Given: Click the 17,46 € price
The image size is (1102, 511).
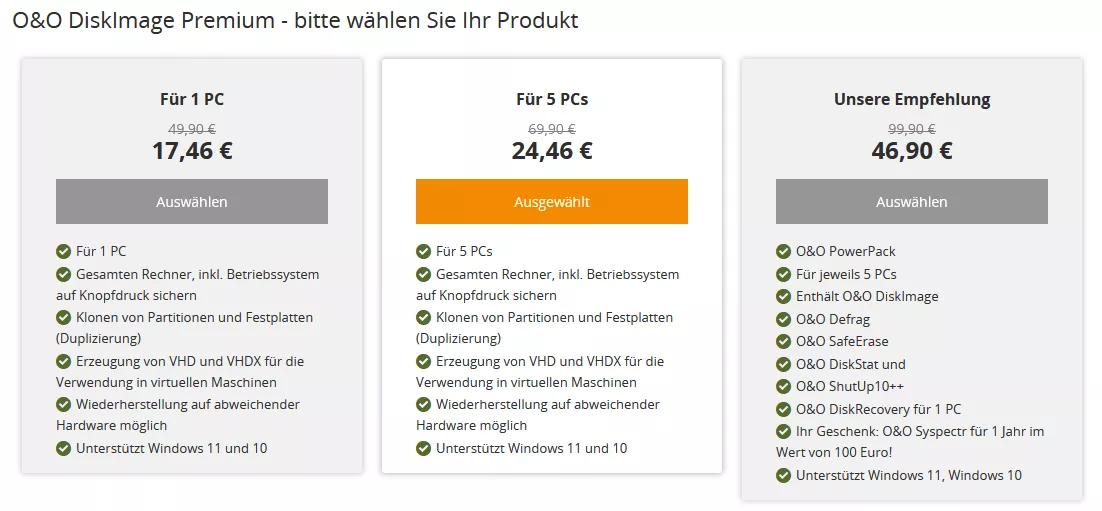Looking at the screenshot, I should (192, 150).
